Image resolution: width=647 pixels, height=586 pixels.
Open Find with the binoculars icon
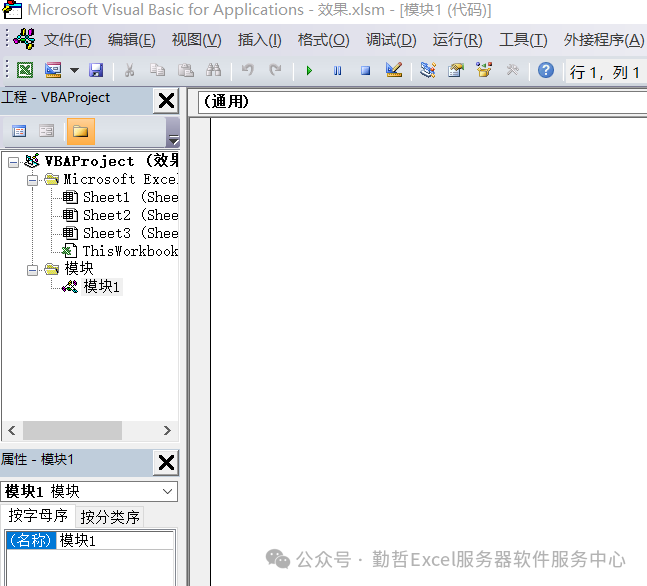213,70
